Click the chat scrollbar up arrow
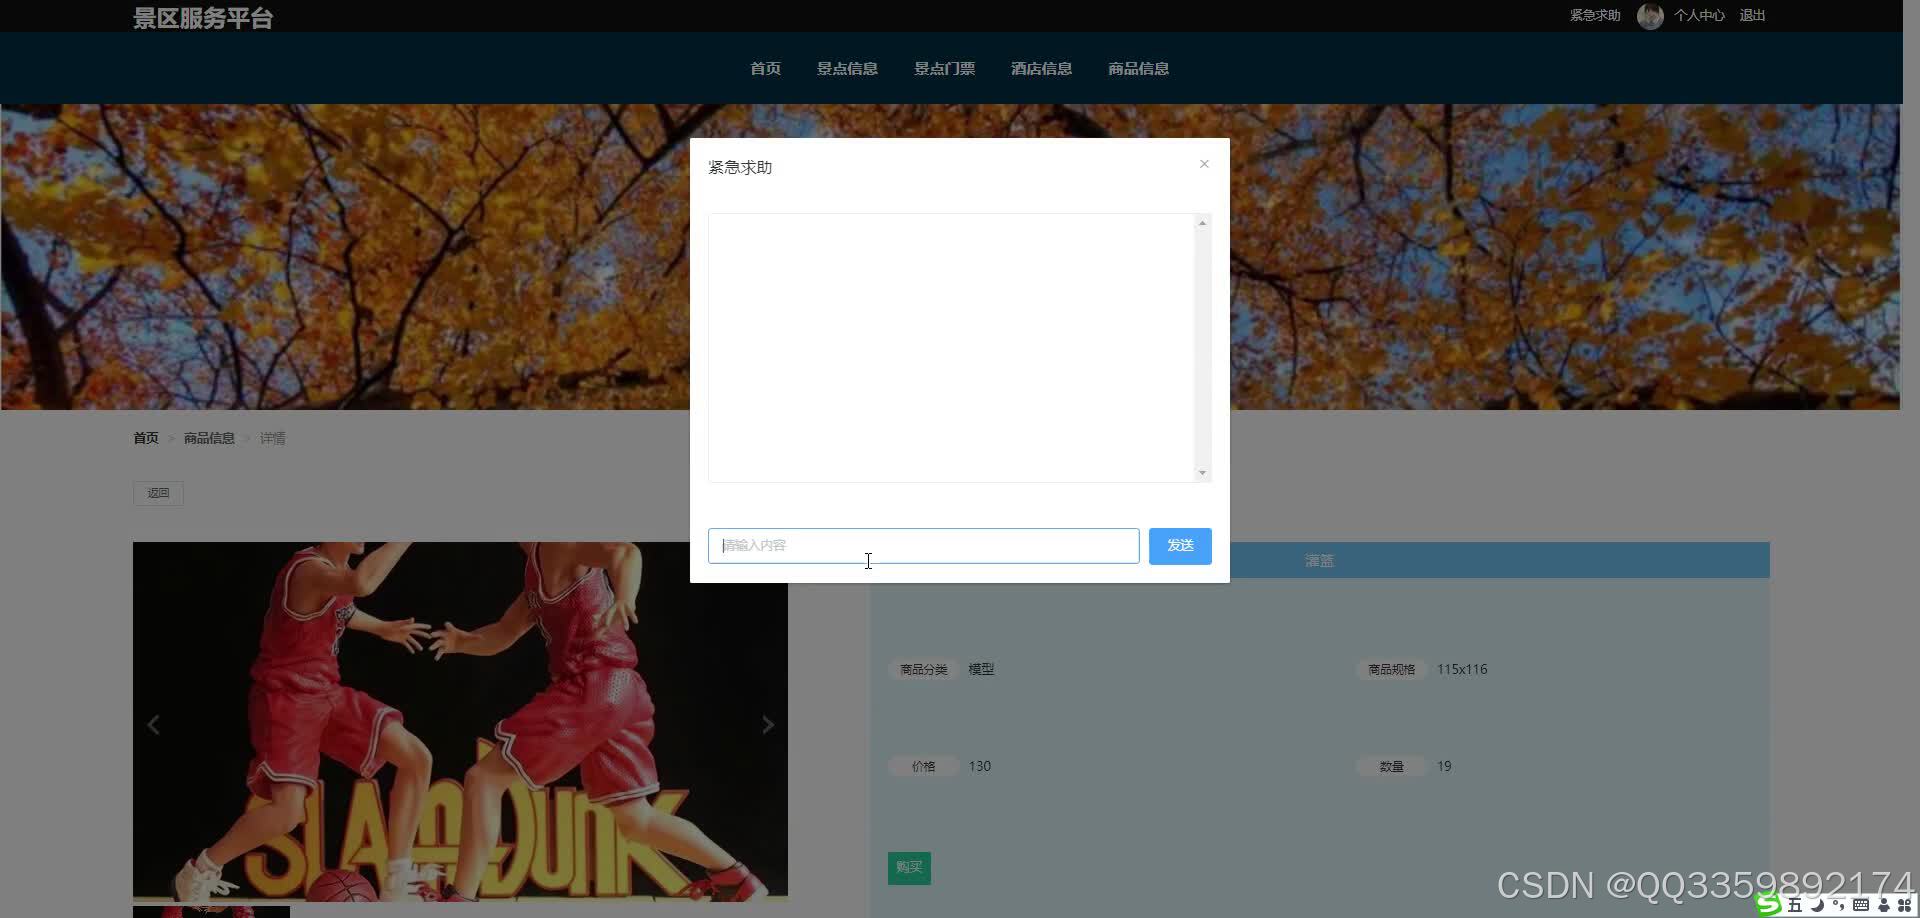This screenshot has width=1920, height=918. coord(1202,223)
